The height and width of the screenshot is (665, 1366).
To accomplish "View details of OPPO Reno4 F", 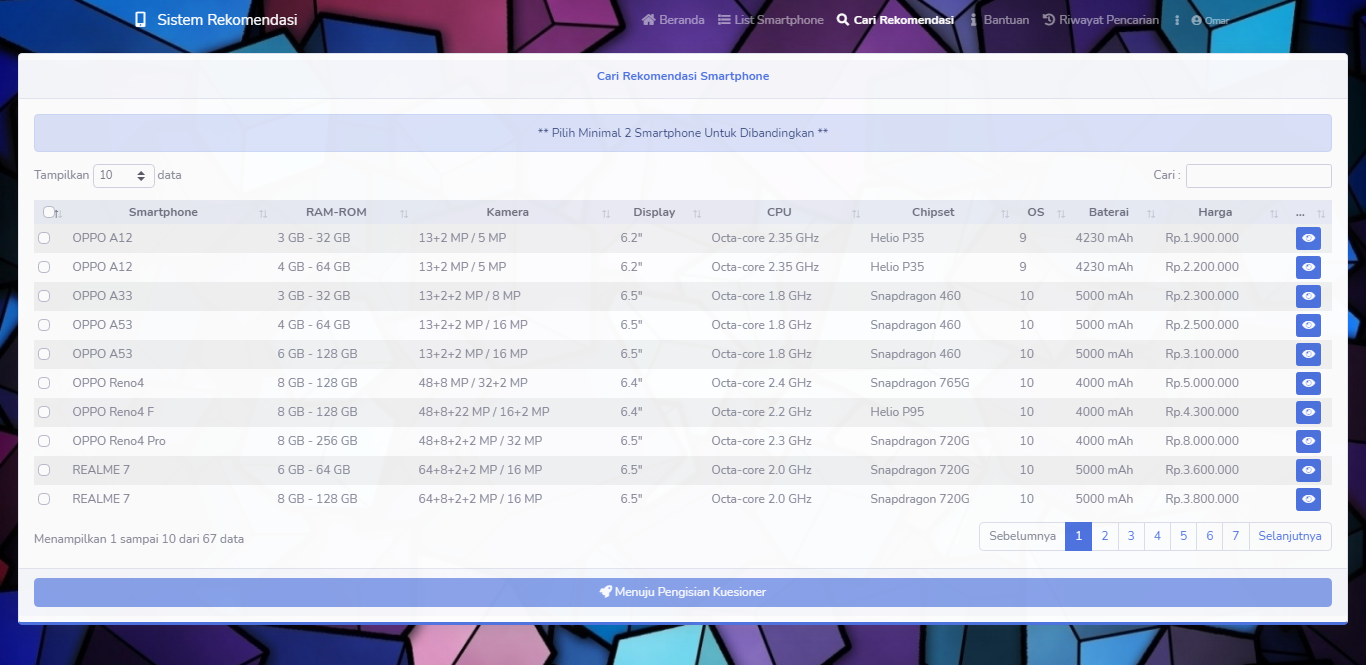I will point(1308,412).
